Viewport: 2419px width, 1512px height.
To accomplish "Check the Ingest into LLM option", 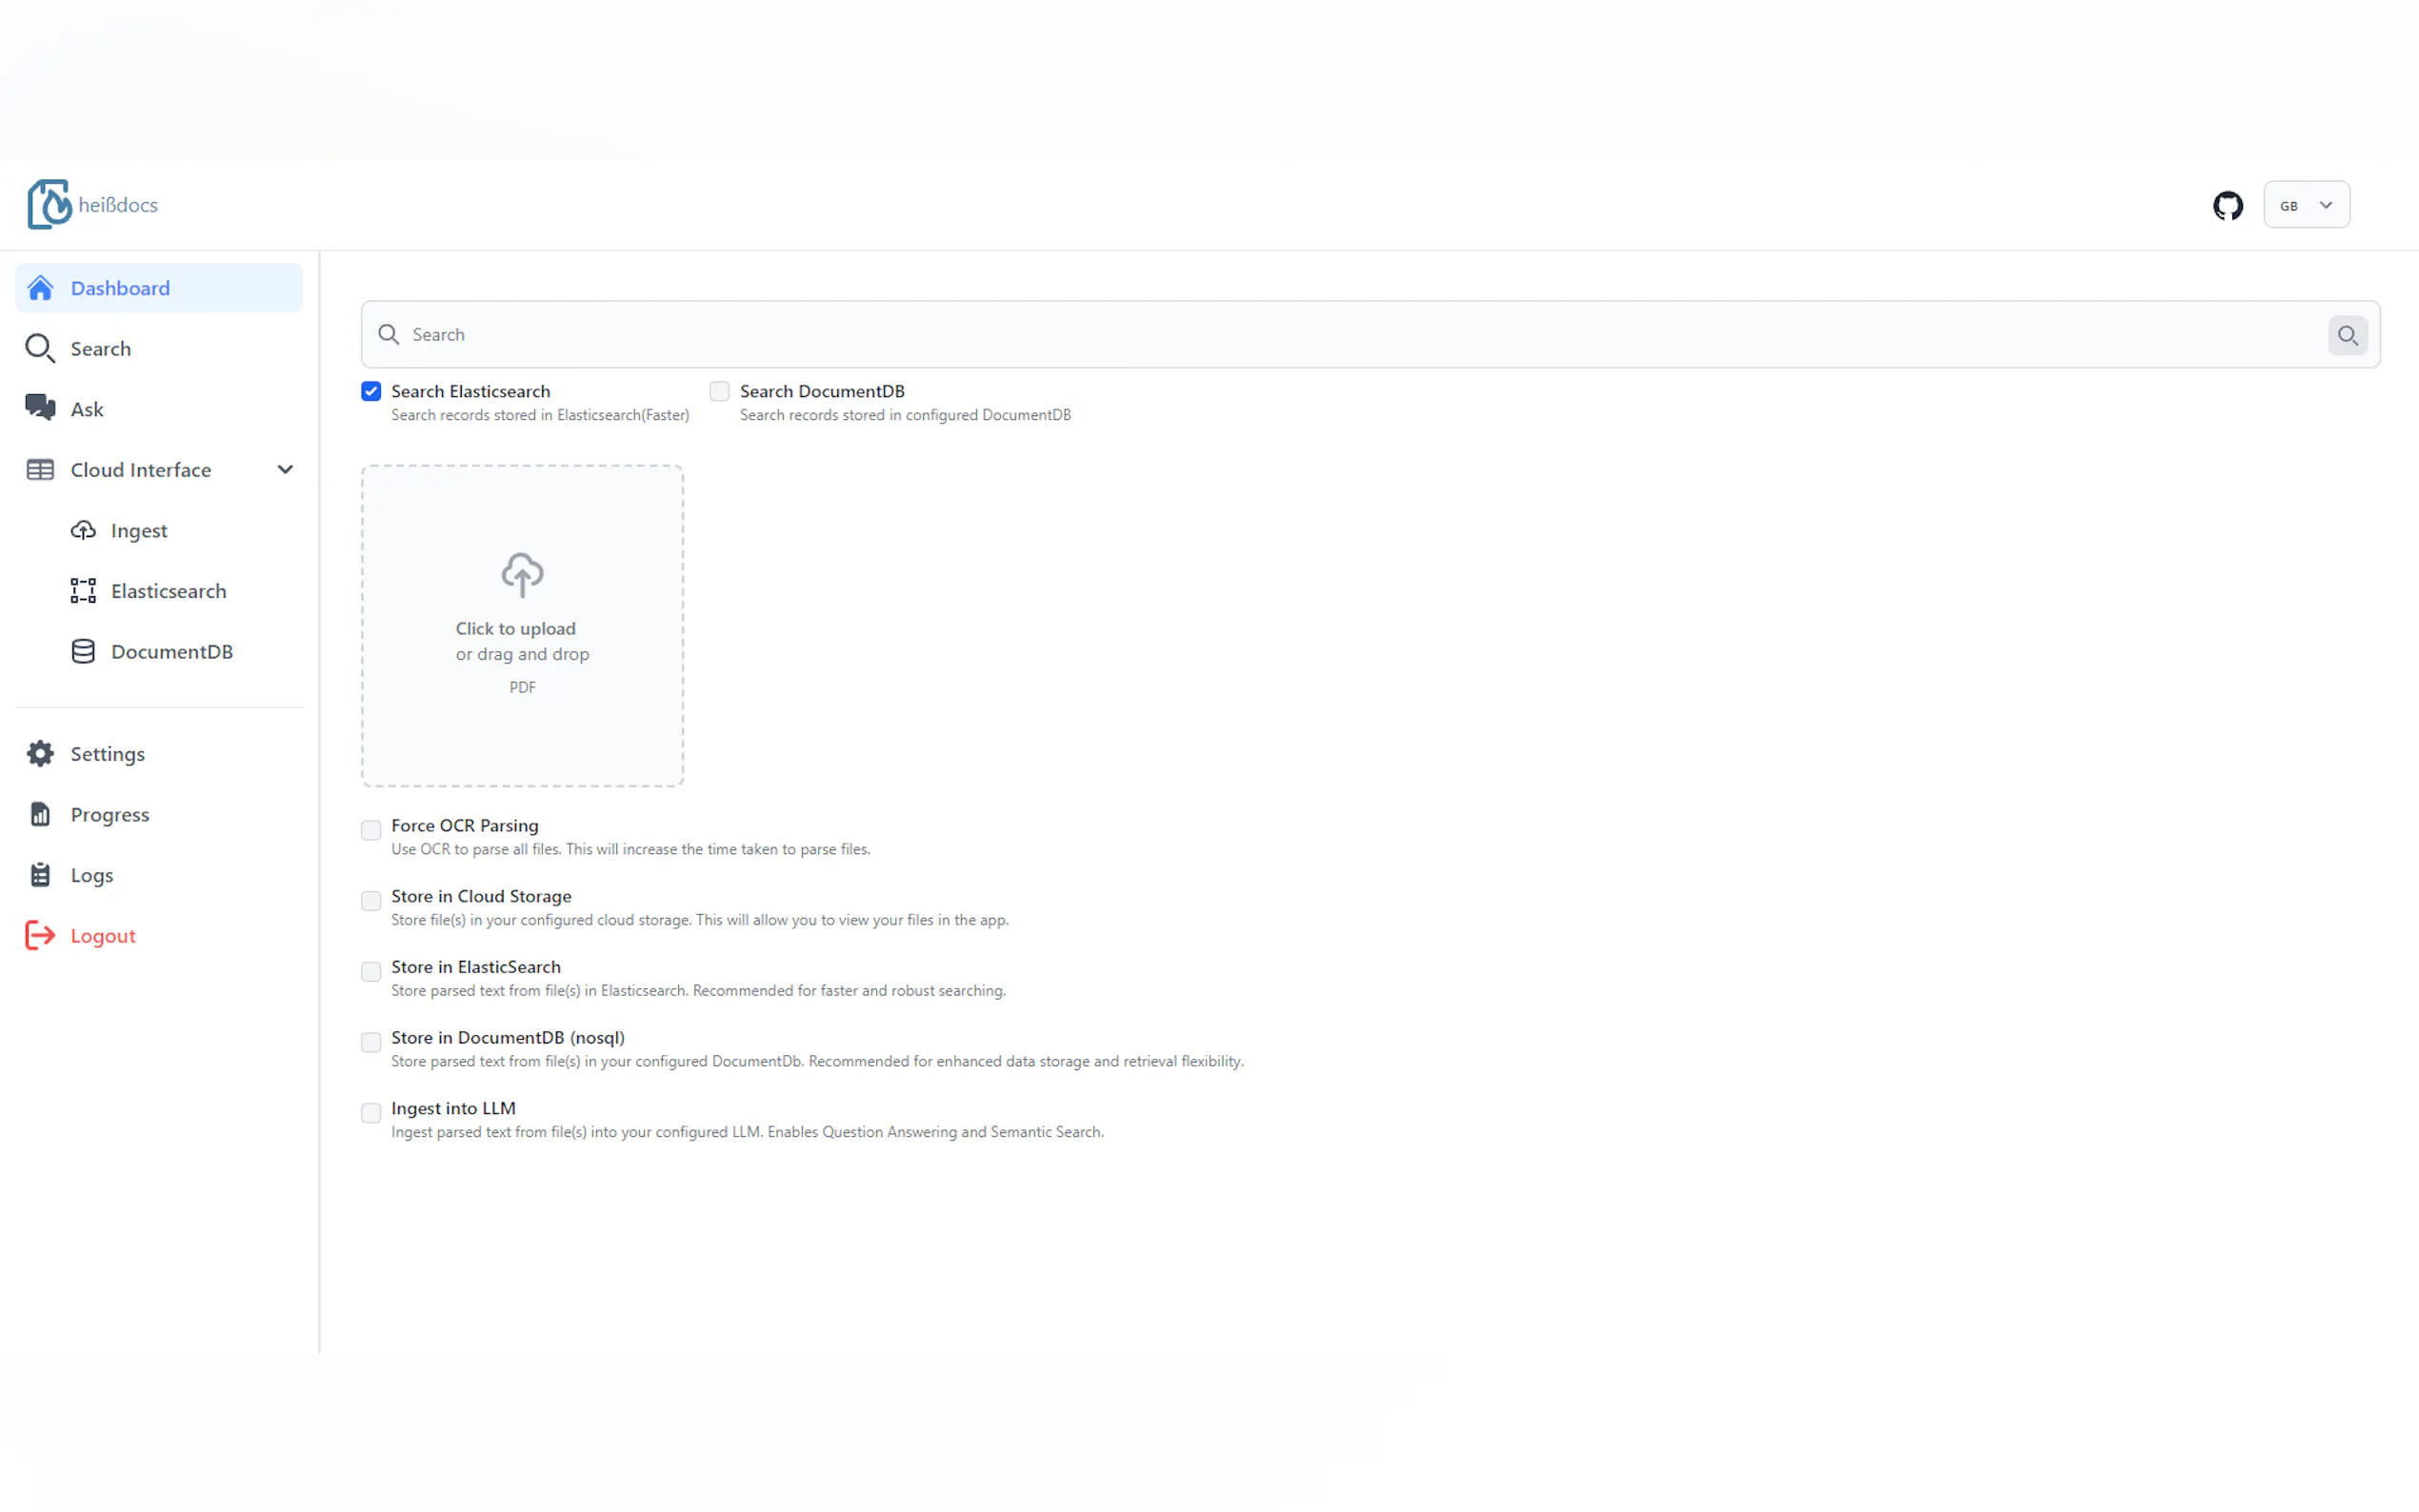I will [371, 1113].
